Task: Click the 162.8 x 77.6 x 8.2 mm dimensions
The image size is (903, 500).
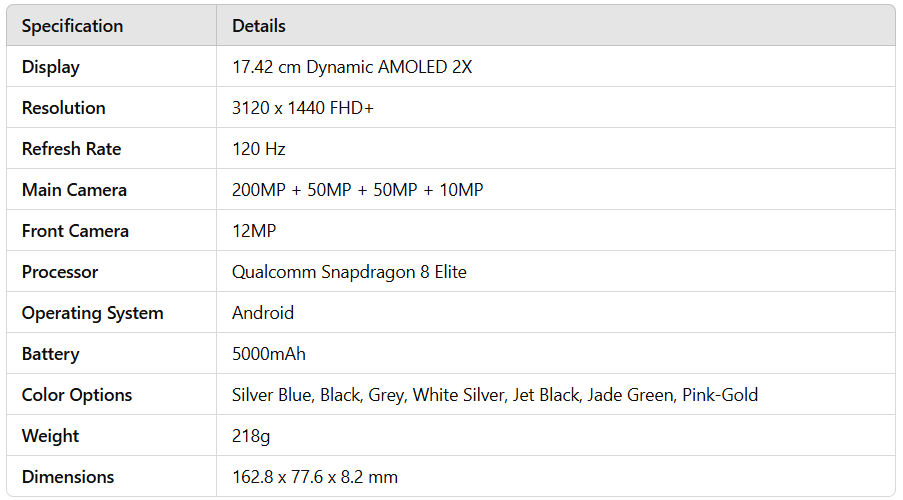Action: [x=315, y=477]
